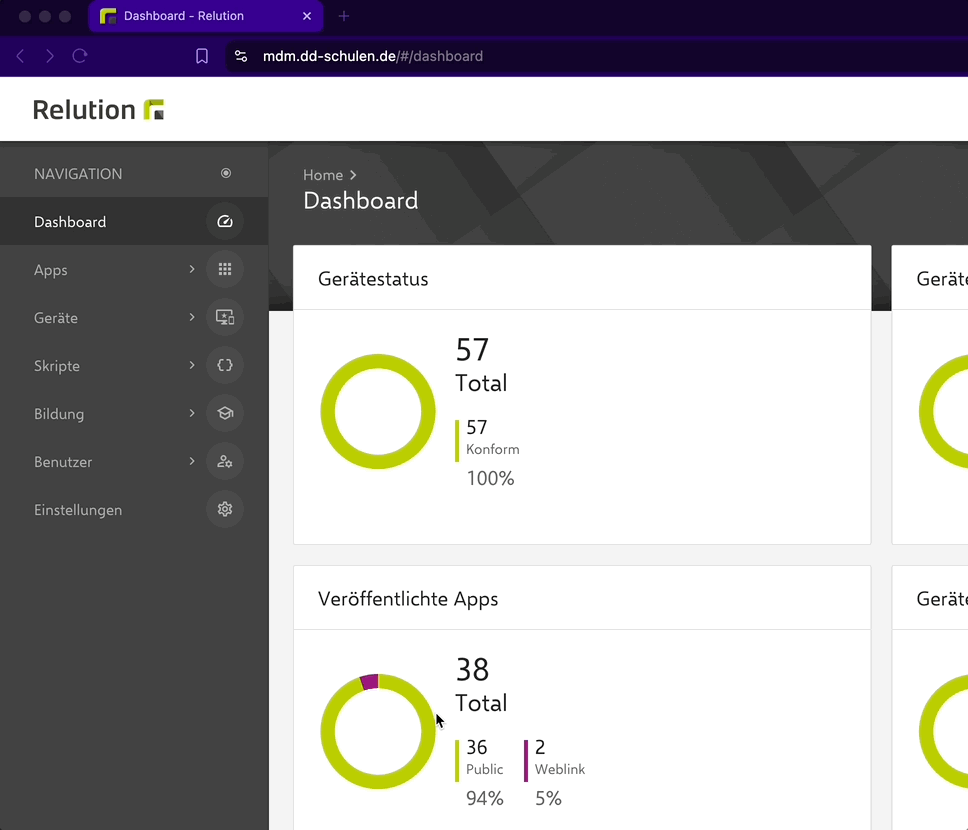The width and height of the screenshot is (968, 830).
Task: Select Bildung in the navigation menu
Action: pos(134,413)
